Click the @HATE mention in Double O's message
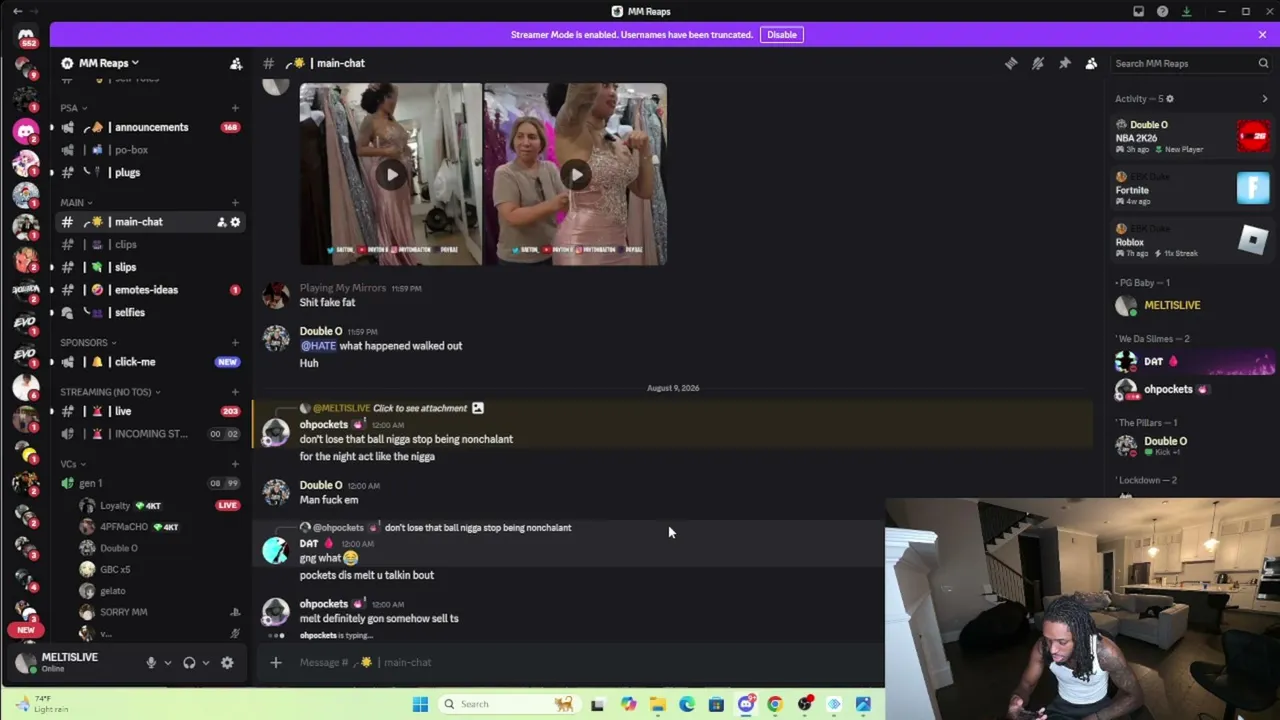This screenshot has height=720, width=1280. 318,346
